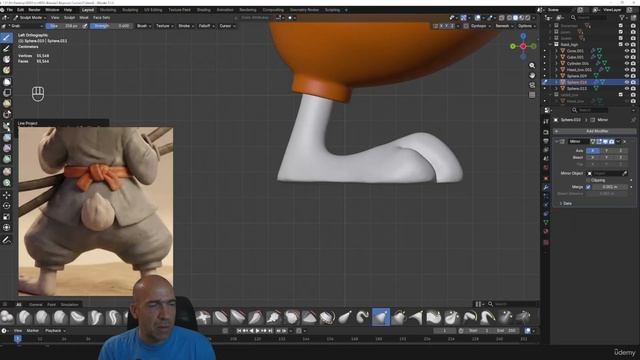Adjust the brush Size slider
This screenshot has height=360, width=640.
pos(63,26)
